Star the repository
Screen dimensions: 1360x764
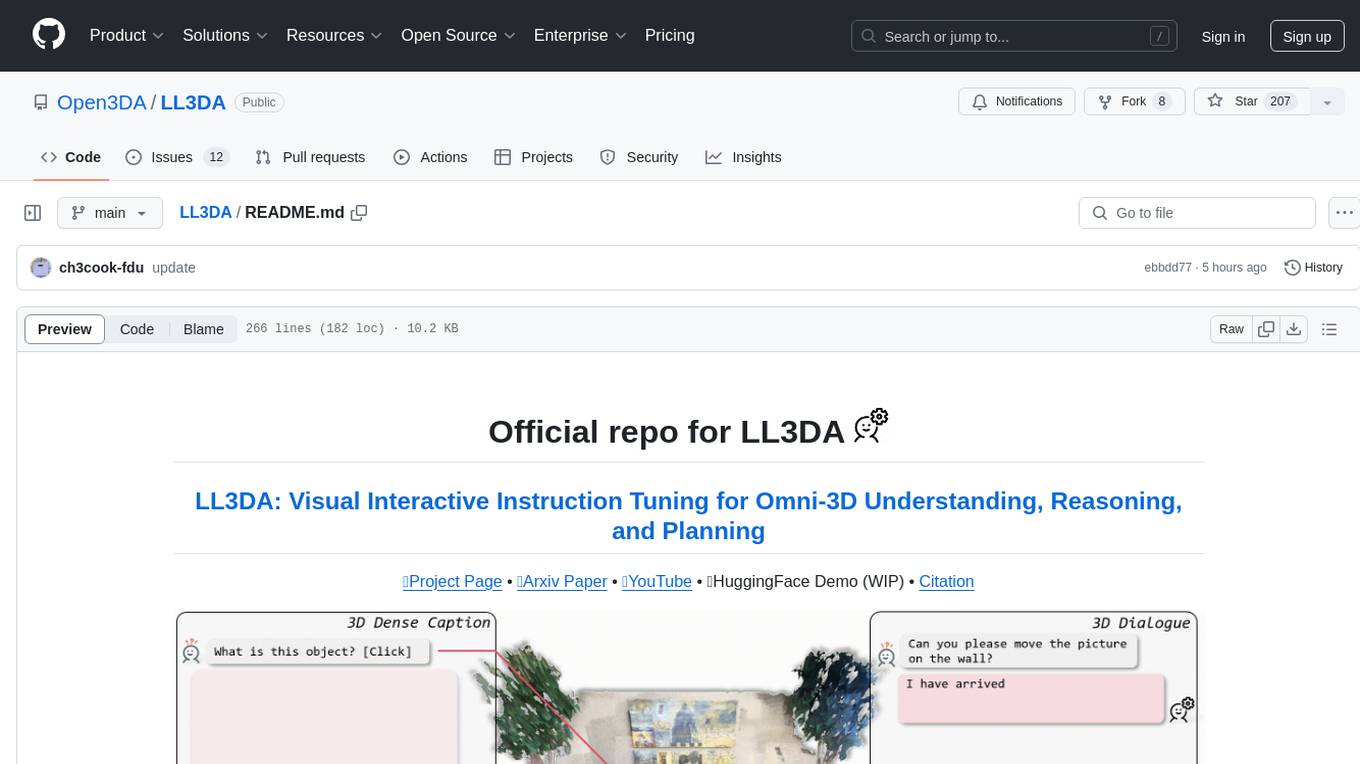(x=1251, y=102)
